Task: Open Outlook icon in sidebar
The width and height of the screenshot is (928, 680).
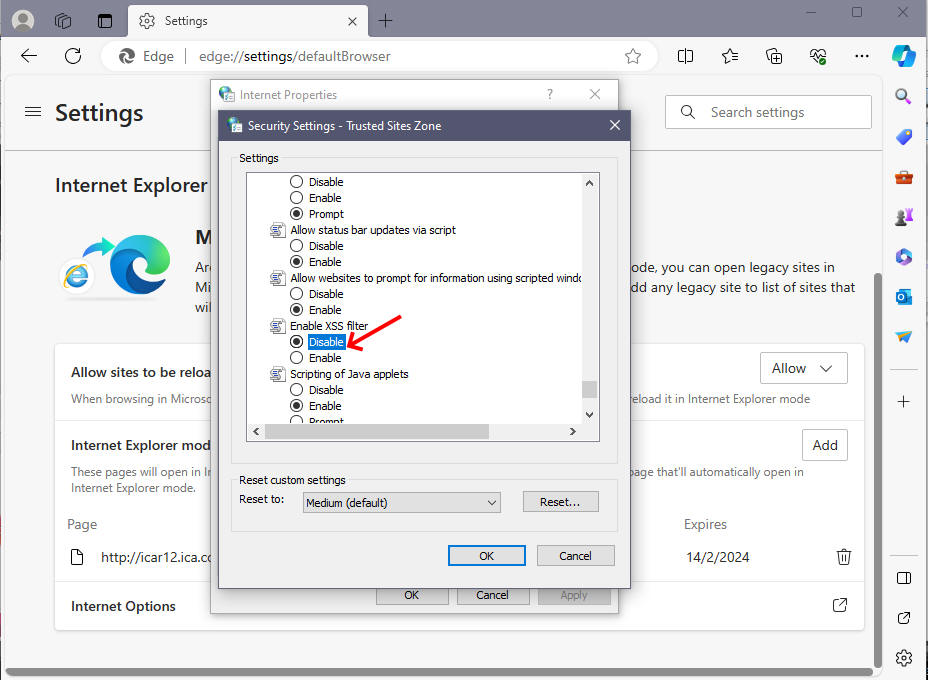Action: (x=904, y=297)
